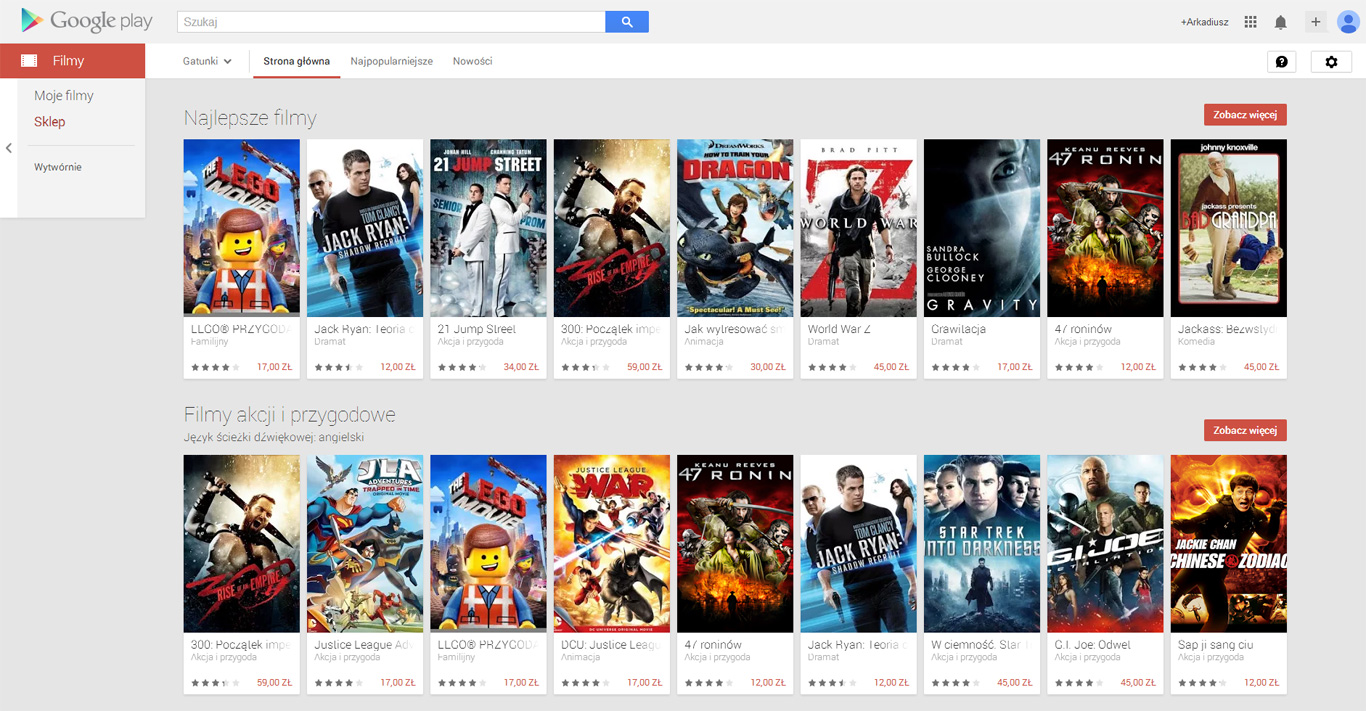
Task: Collapse the sidebar with the left arrow
Action: pos(8,148)
